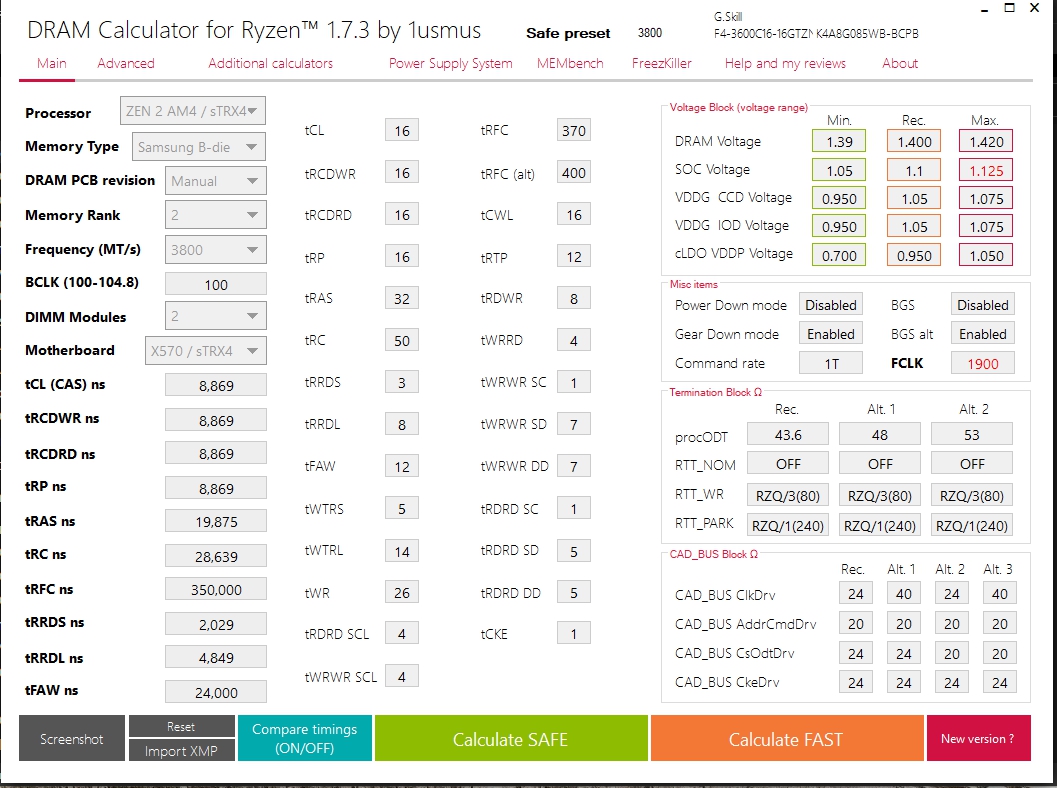The image size is (1057, 788).
Task: Click CAD_BUS CsOdtDrv Alt. 3 value 20
Action: [x=1000, y=653]
